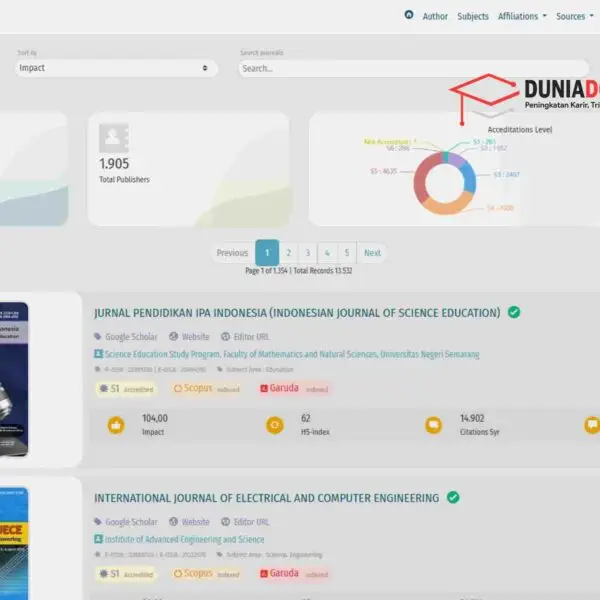Expand the Sources dropdown menu
600x600 pixels.
[575, 16]
